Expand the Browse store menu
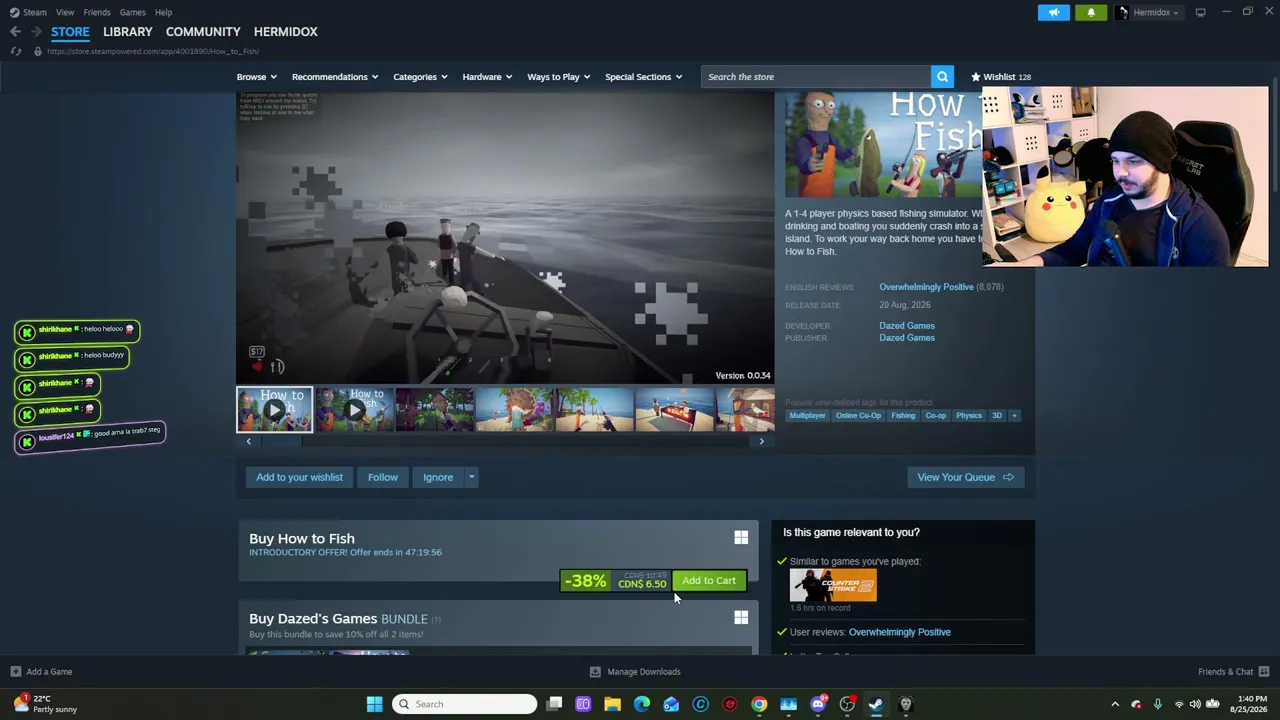Image resolution: width=1280 pixels, height=720 pixels. pos(257,77)
